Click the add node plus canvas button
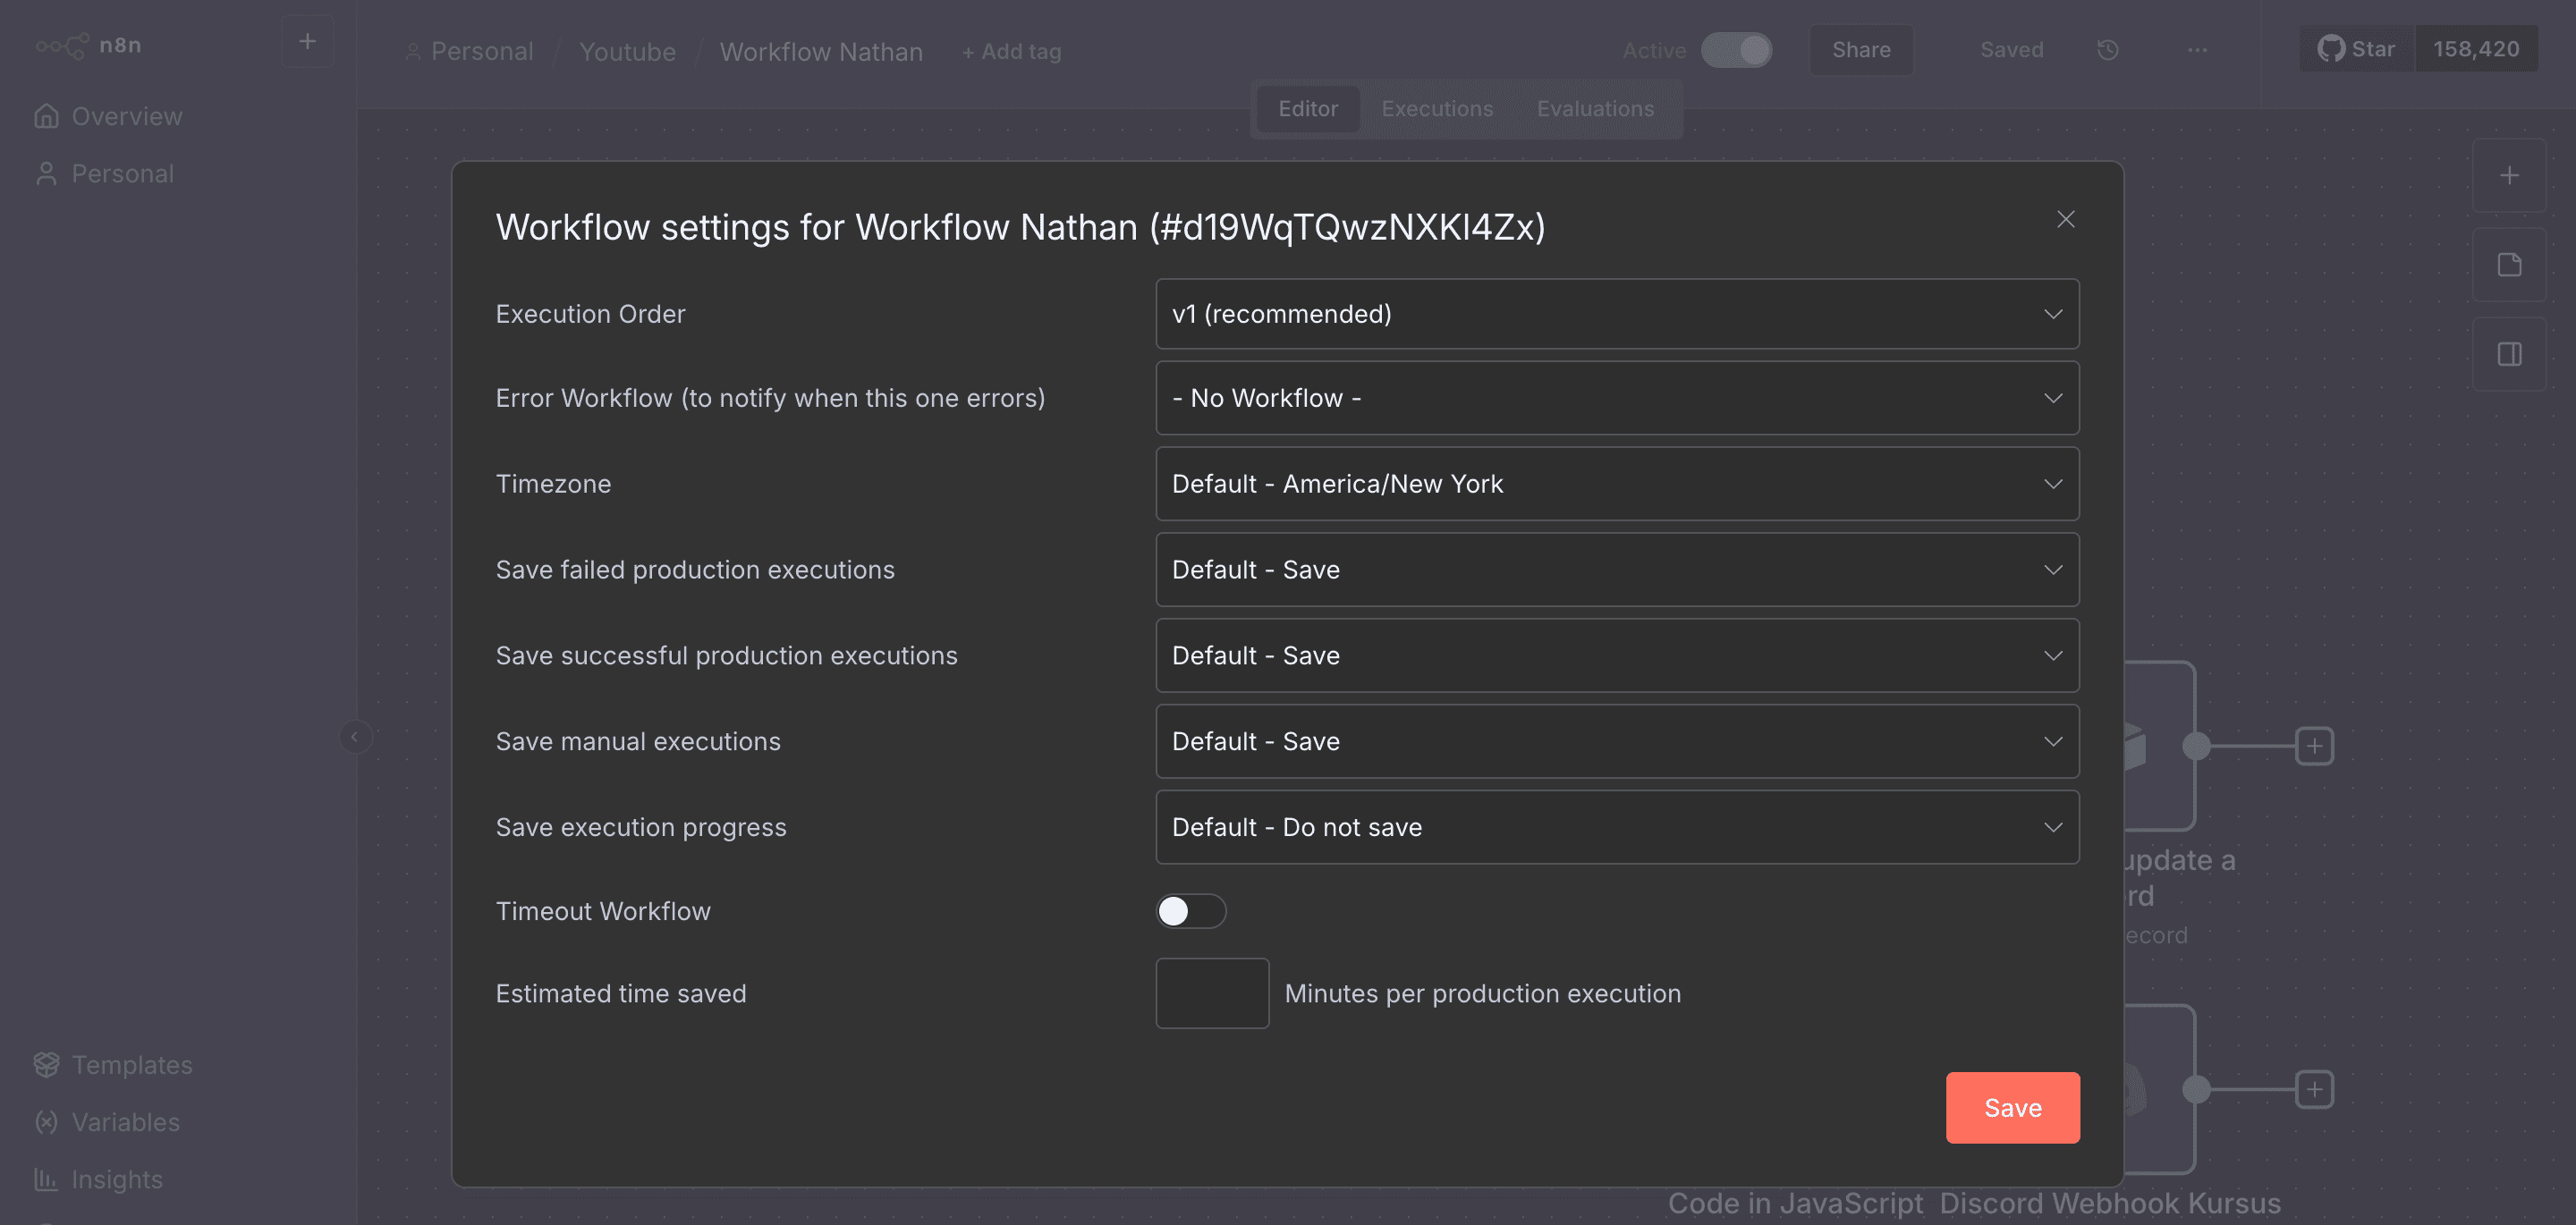 [2508, 176]
